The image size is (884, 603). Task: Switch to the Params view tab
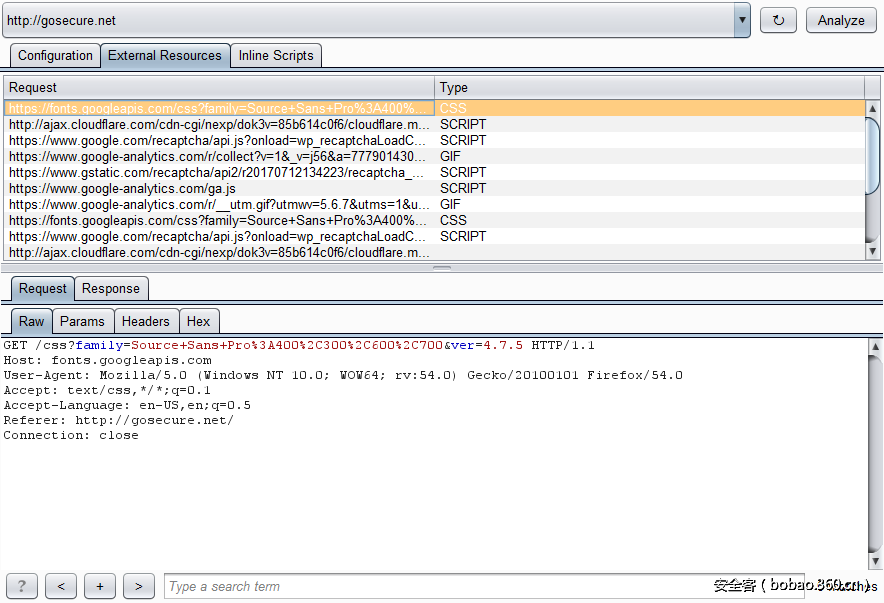pyautogui.click(x=82, y=321)
